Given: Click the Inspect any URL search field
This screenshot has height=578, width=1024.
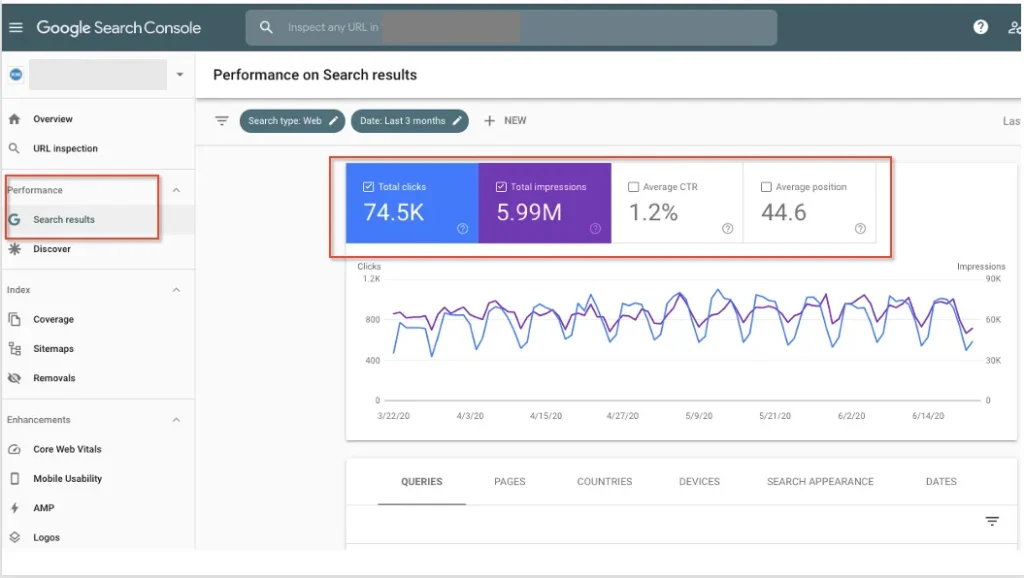Looking at the screenshot, I should (x=511, y=27).
